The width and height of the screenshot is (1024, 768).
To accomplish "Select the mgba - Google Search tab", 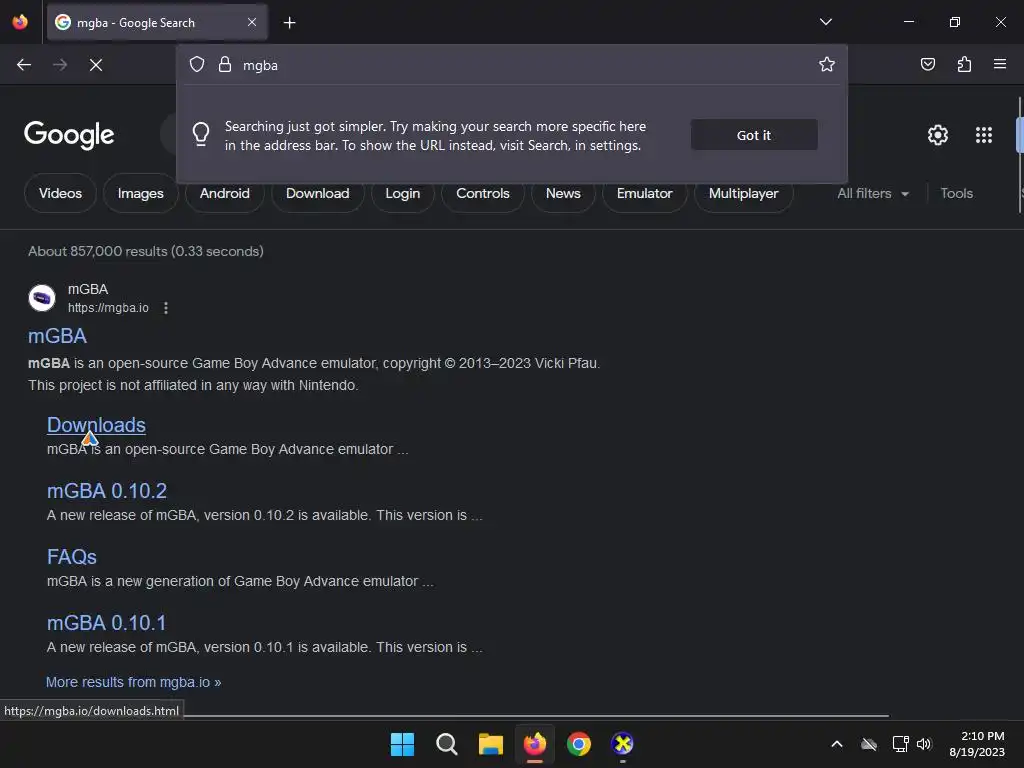I will pyautogui.click(x=157, y=23).
